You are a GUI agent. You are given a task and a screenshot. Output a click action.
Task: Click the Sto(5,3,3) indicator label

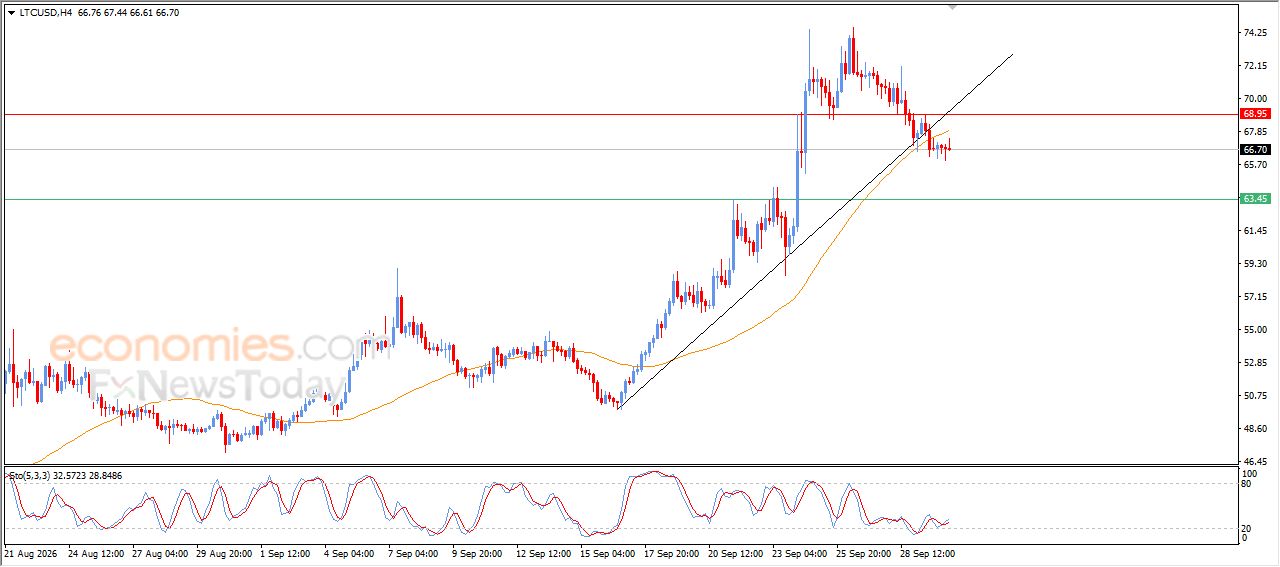pos(30,475)
